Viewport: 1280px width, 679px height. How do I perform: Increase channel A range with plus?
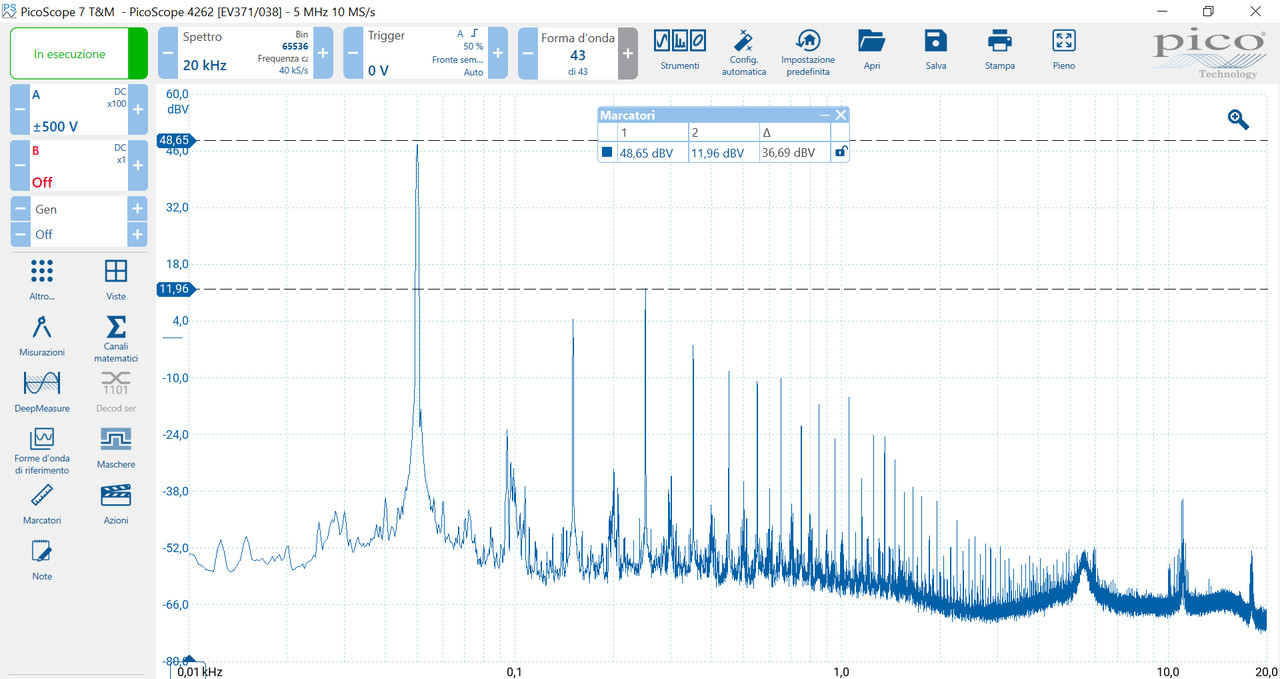click(x=138, y=110)
